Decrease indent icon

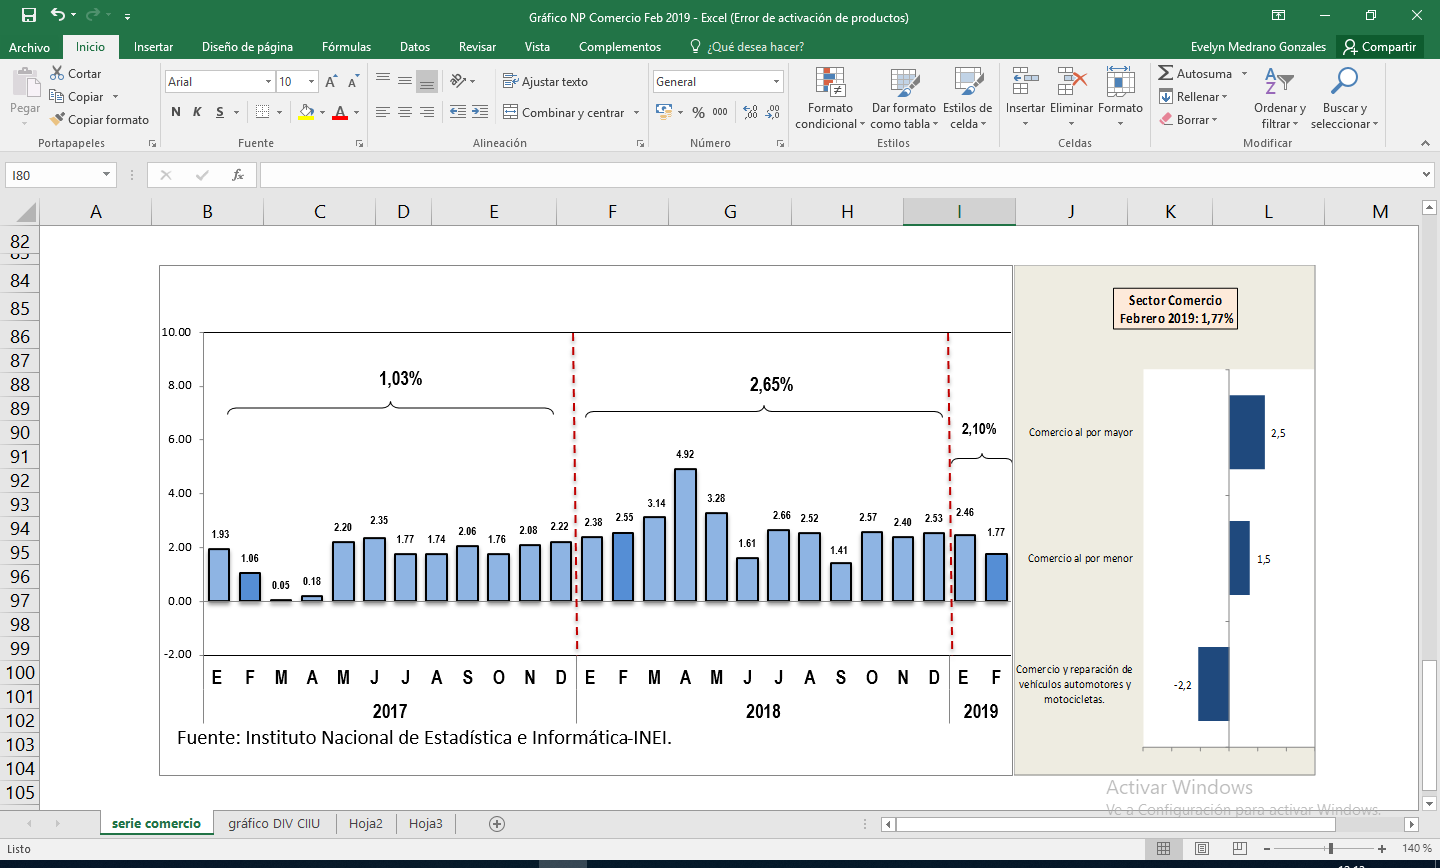[x=458, y=112]
